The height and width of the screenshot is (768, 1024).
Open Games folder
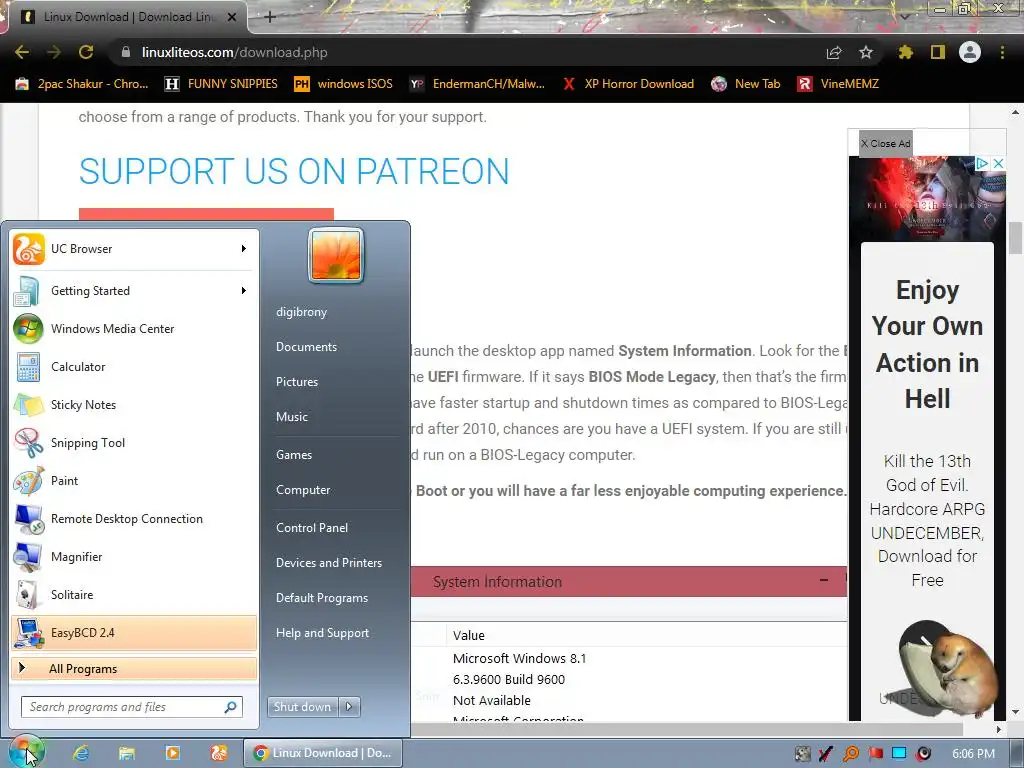click(x=294, y=455)
